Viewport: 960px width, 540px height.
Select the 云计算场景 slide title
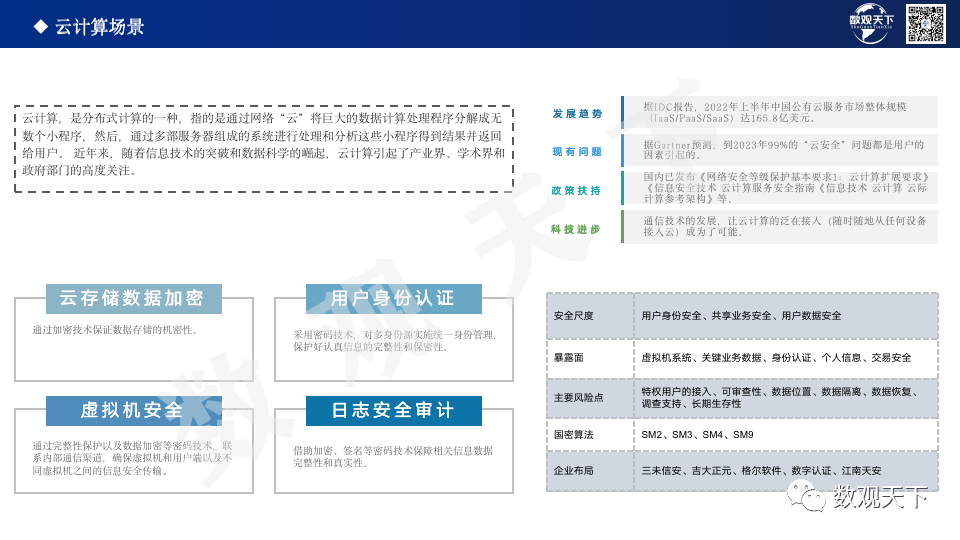pos(99,27)
